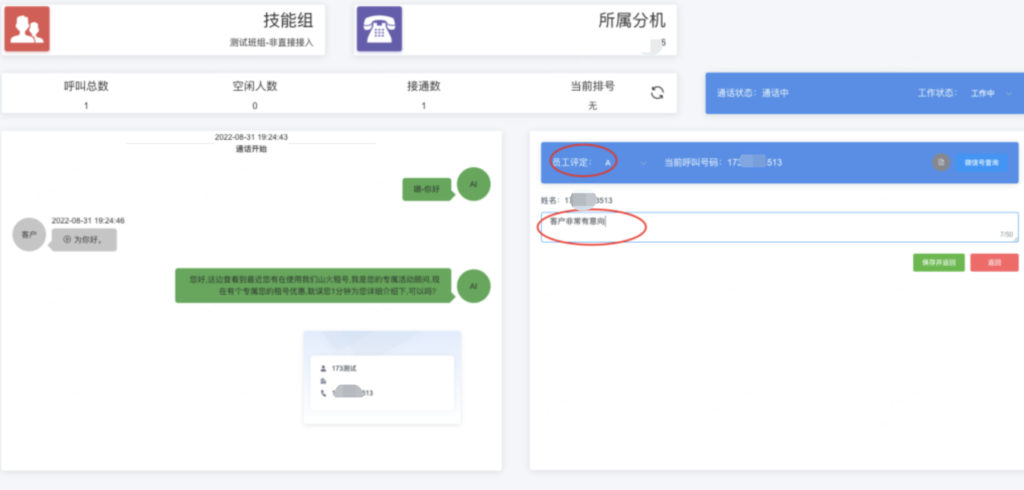Click the remarks text field 客户非常有意向
This screenshot has width=1024, height=490.
pos(778,226)
